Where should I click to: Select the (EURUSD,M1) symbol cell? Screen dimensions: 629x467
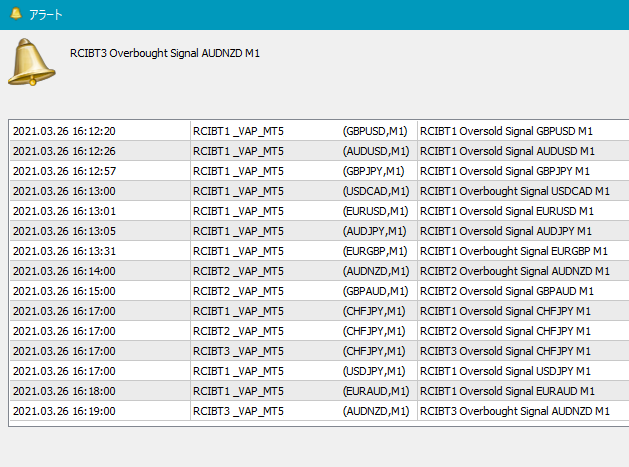click(375, 211)
